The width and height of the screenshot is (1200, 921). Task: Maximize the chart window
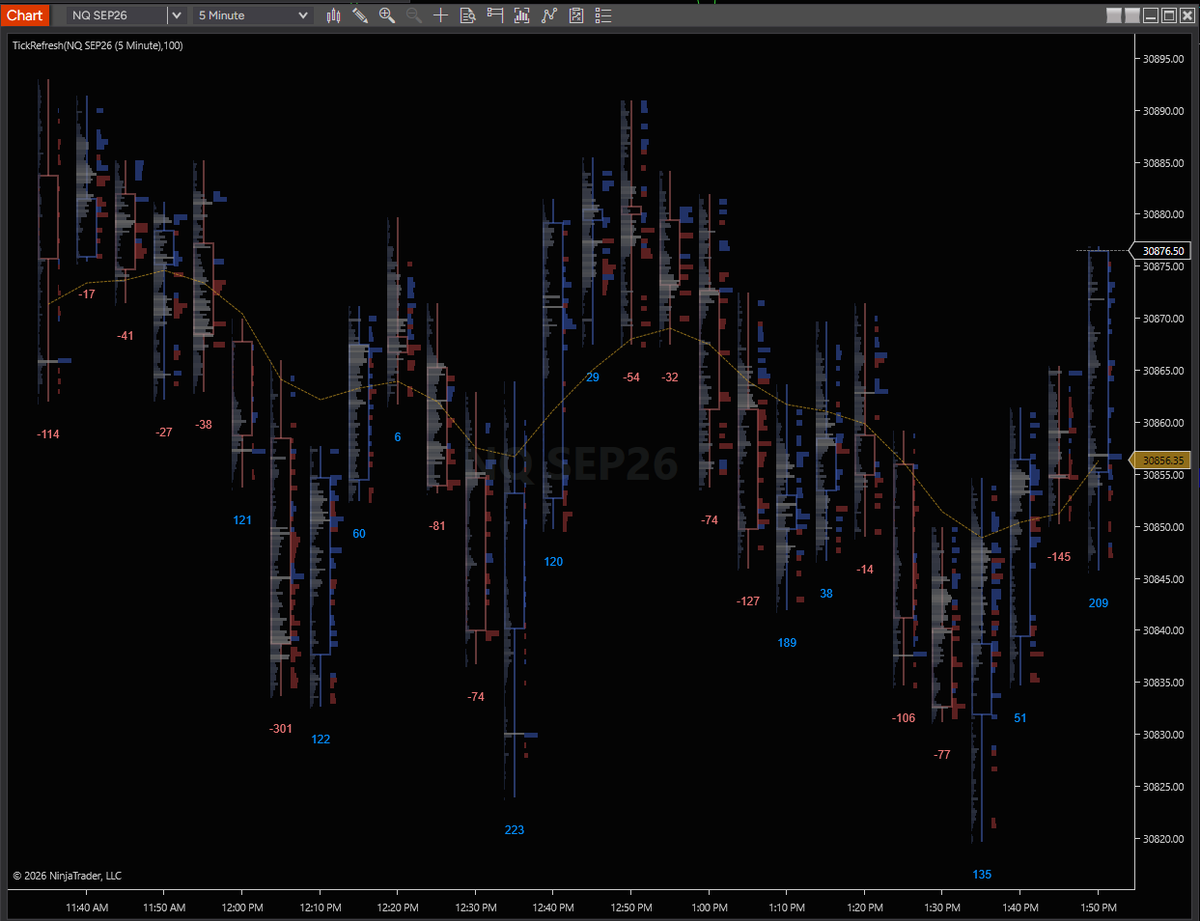point(1169,15)
